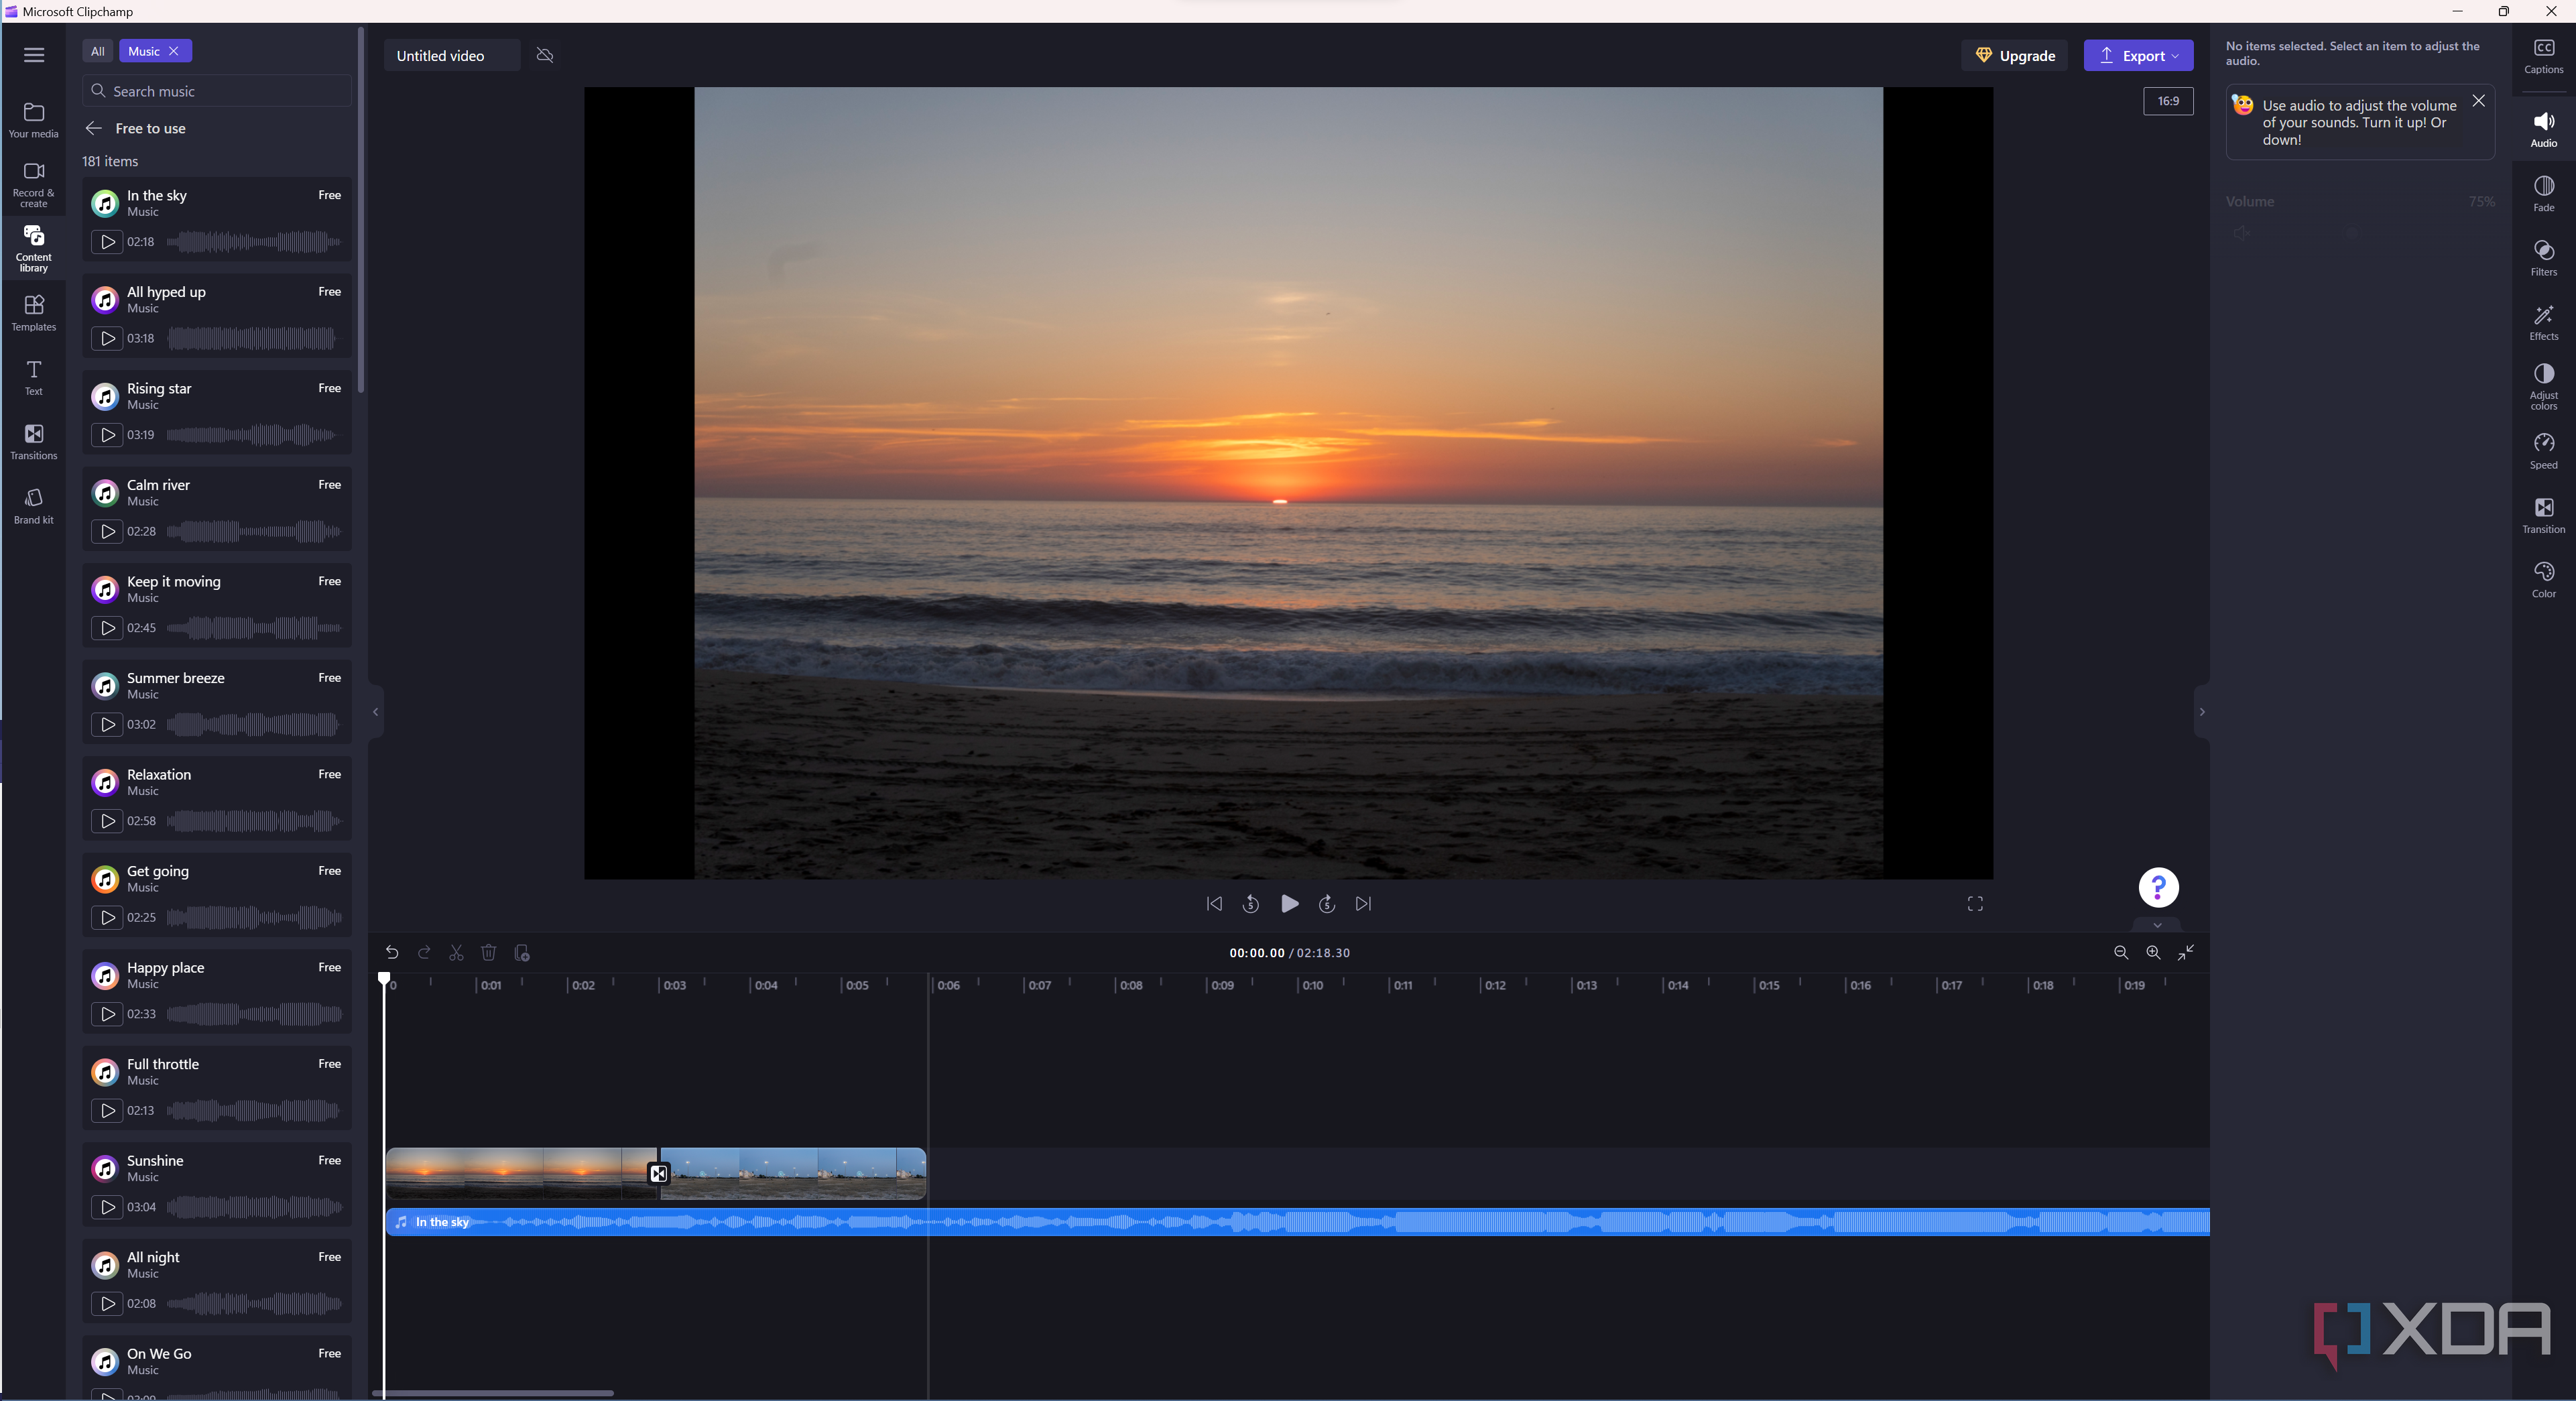Image resolution: width=2576 pixels, height=1401 pixels.
Task: Fit timeline to screen
Action: pos(2186,953)
